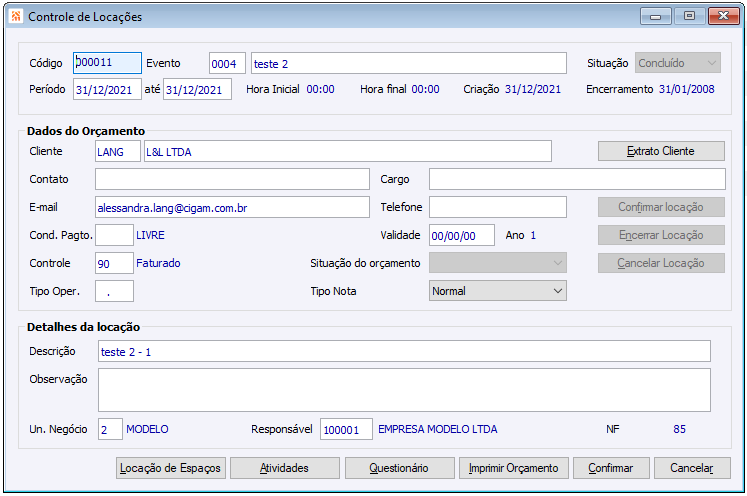This screenshot has width=747, height=496.
Task: Minimize the Controle de Locações window
Action: (656, 16)
